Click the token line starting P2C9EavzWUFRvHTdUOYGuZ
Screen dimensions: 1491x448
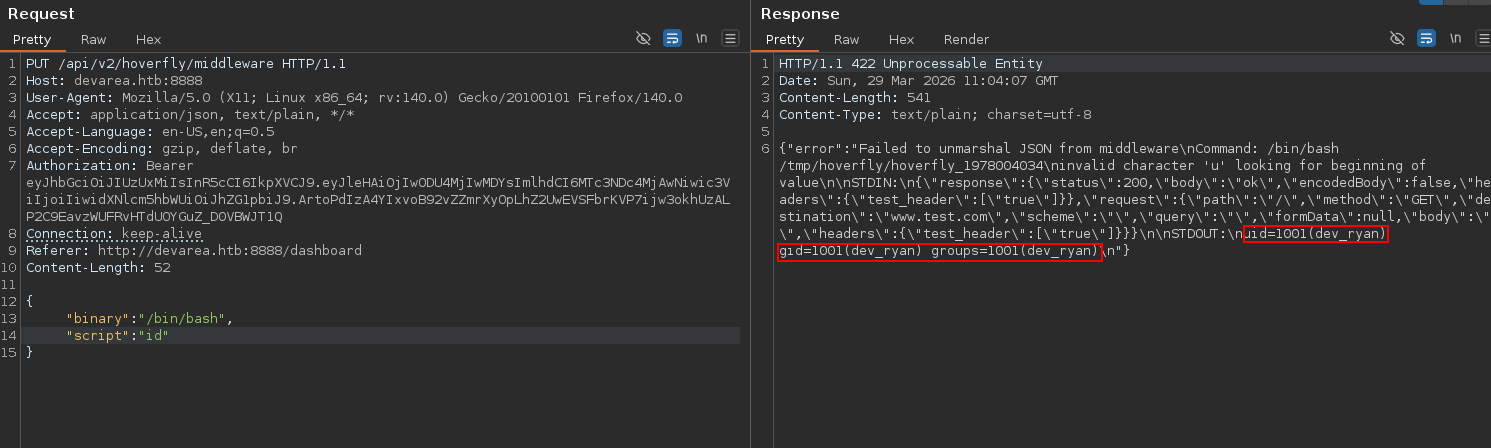(x=154, y=217)
